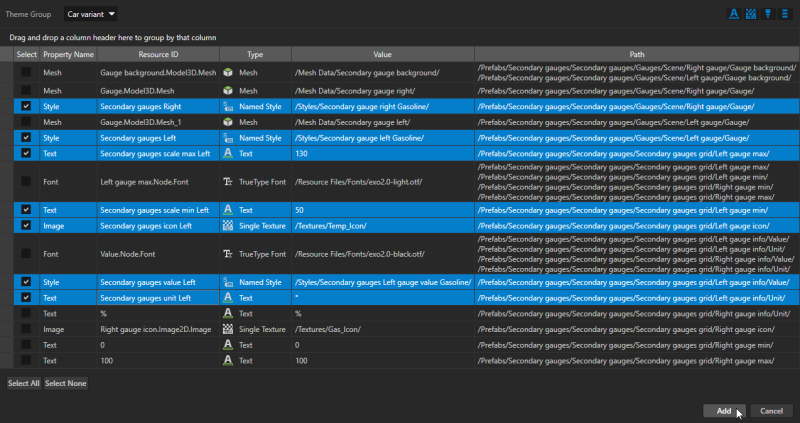Viewport: 800px width, 423px height.
Task: Open the Theme Group Car variant dropdown
Action: coord(91,14)
